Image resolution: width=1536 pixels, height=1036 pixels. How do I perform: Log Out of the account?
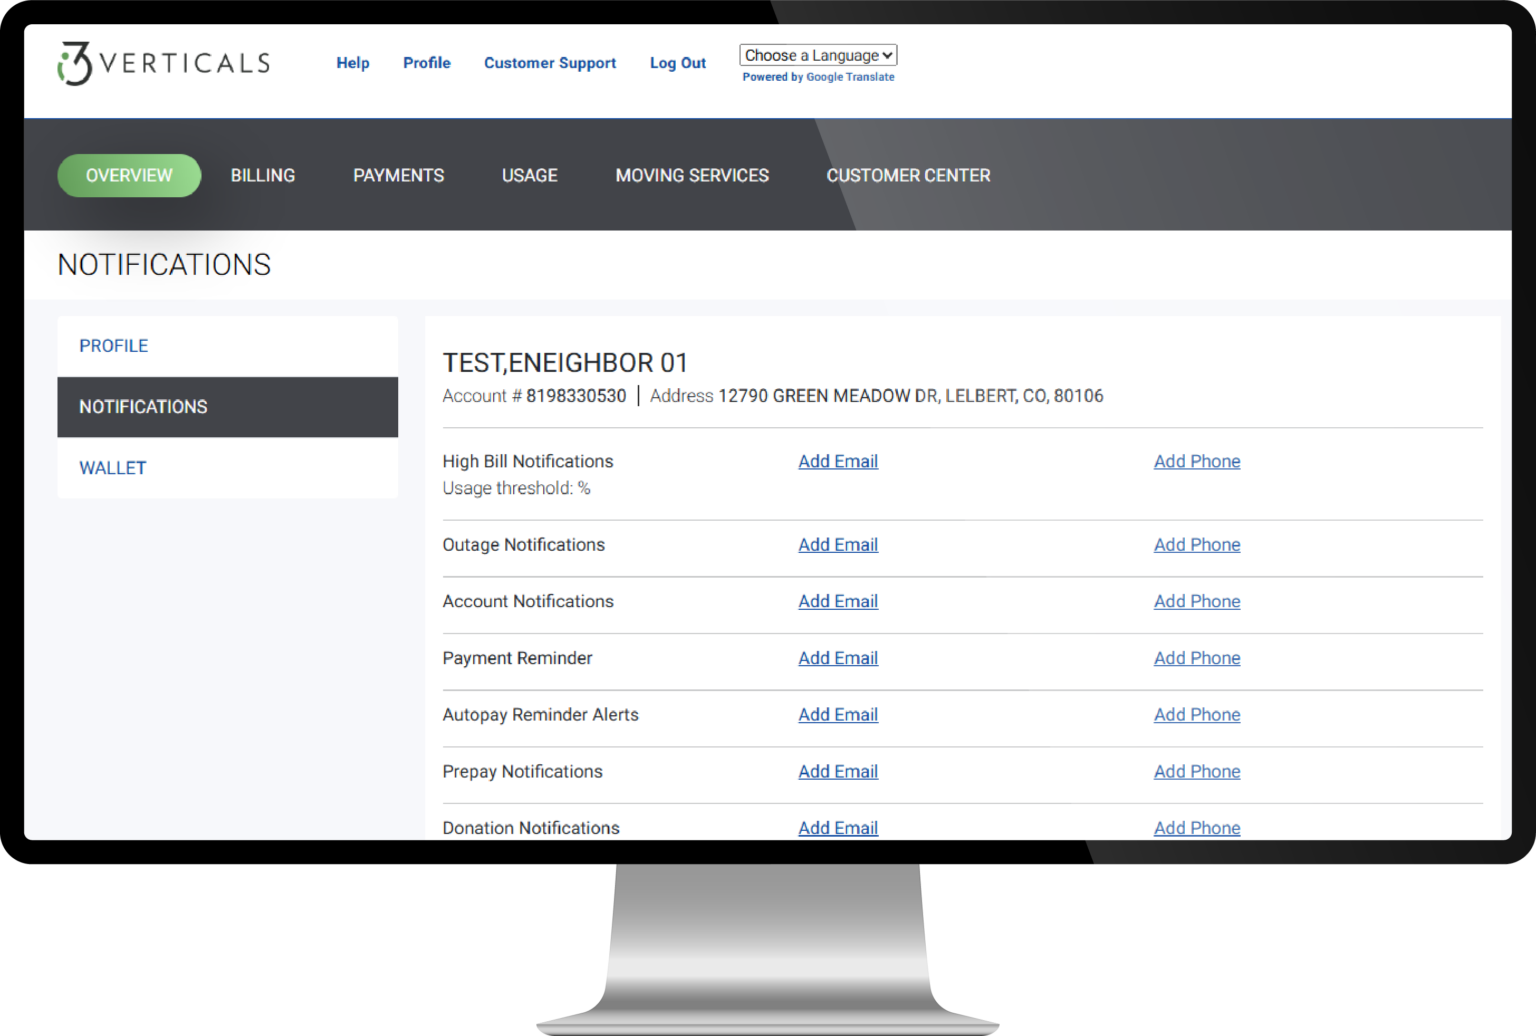coord(677,62)
